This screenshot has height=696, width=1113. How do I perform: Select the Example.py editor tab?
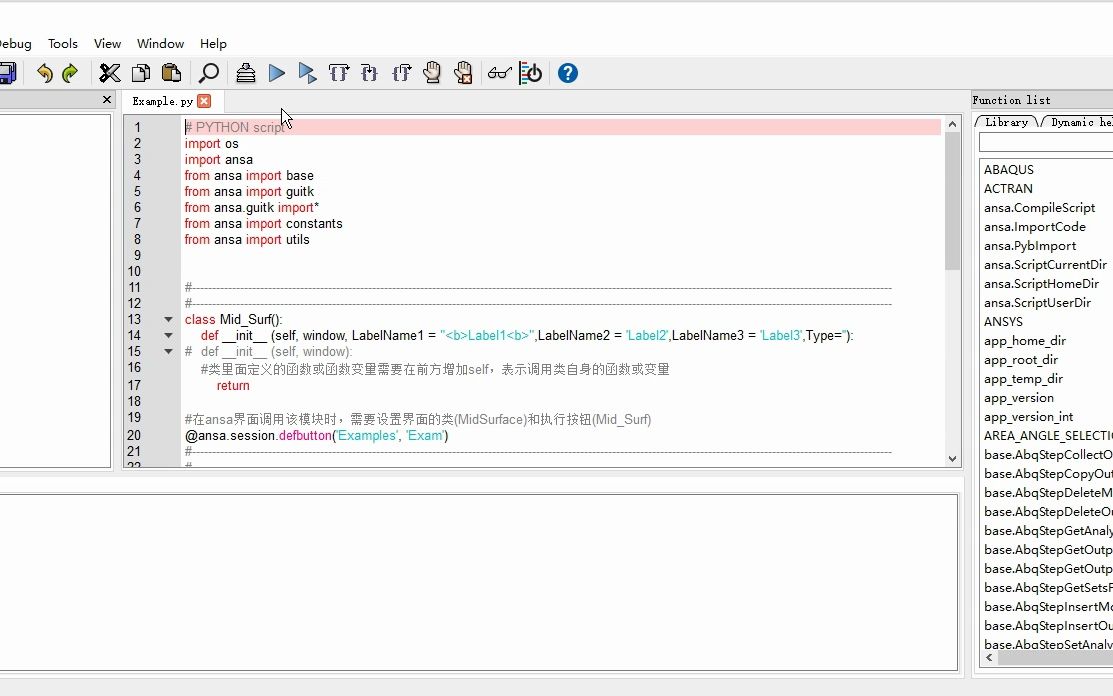tap(163, 101)
